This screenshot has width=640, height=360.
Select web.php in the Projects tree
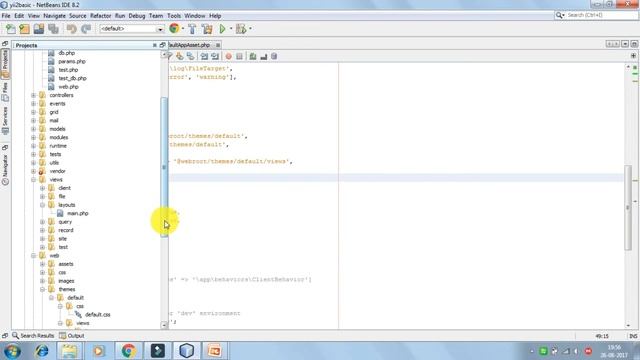pos(68,87)
